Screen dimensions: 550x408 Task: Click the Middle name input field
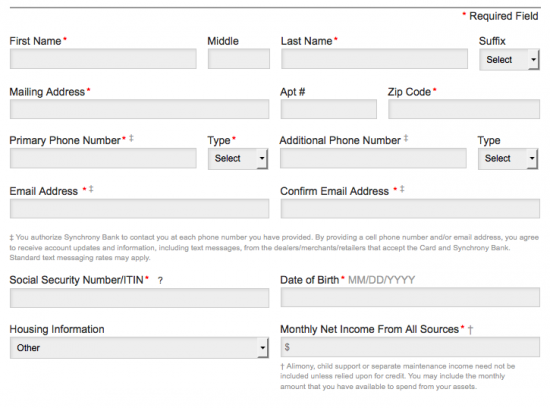pos(239,59)
